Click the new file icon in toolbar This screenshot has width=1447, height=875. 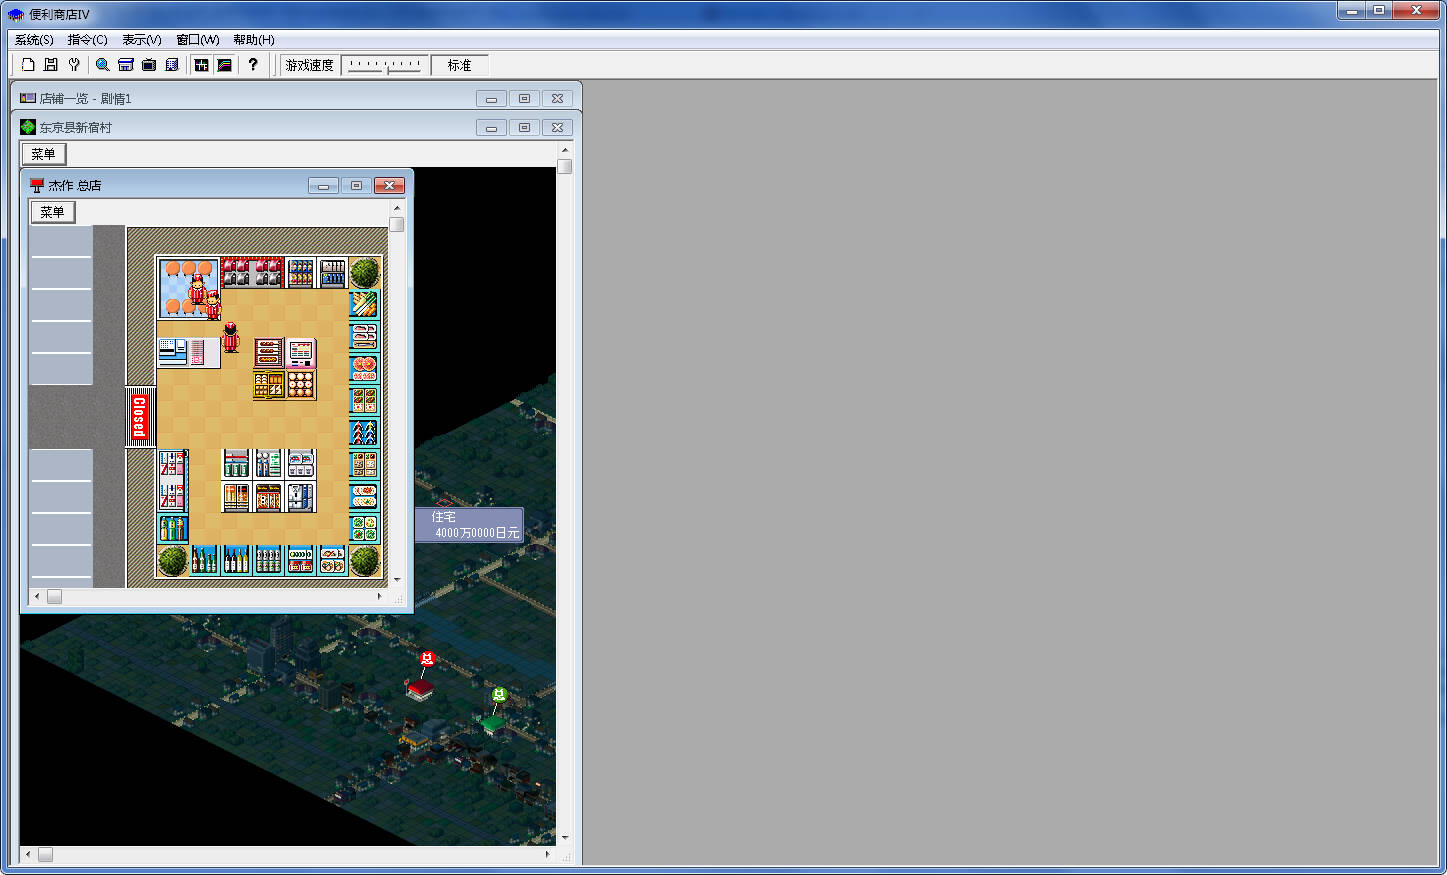click(x=28, y=65)
